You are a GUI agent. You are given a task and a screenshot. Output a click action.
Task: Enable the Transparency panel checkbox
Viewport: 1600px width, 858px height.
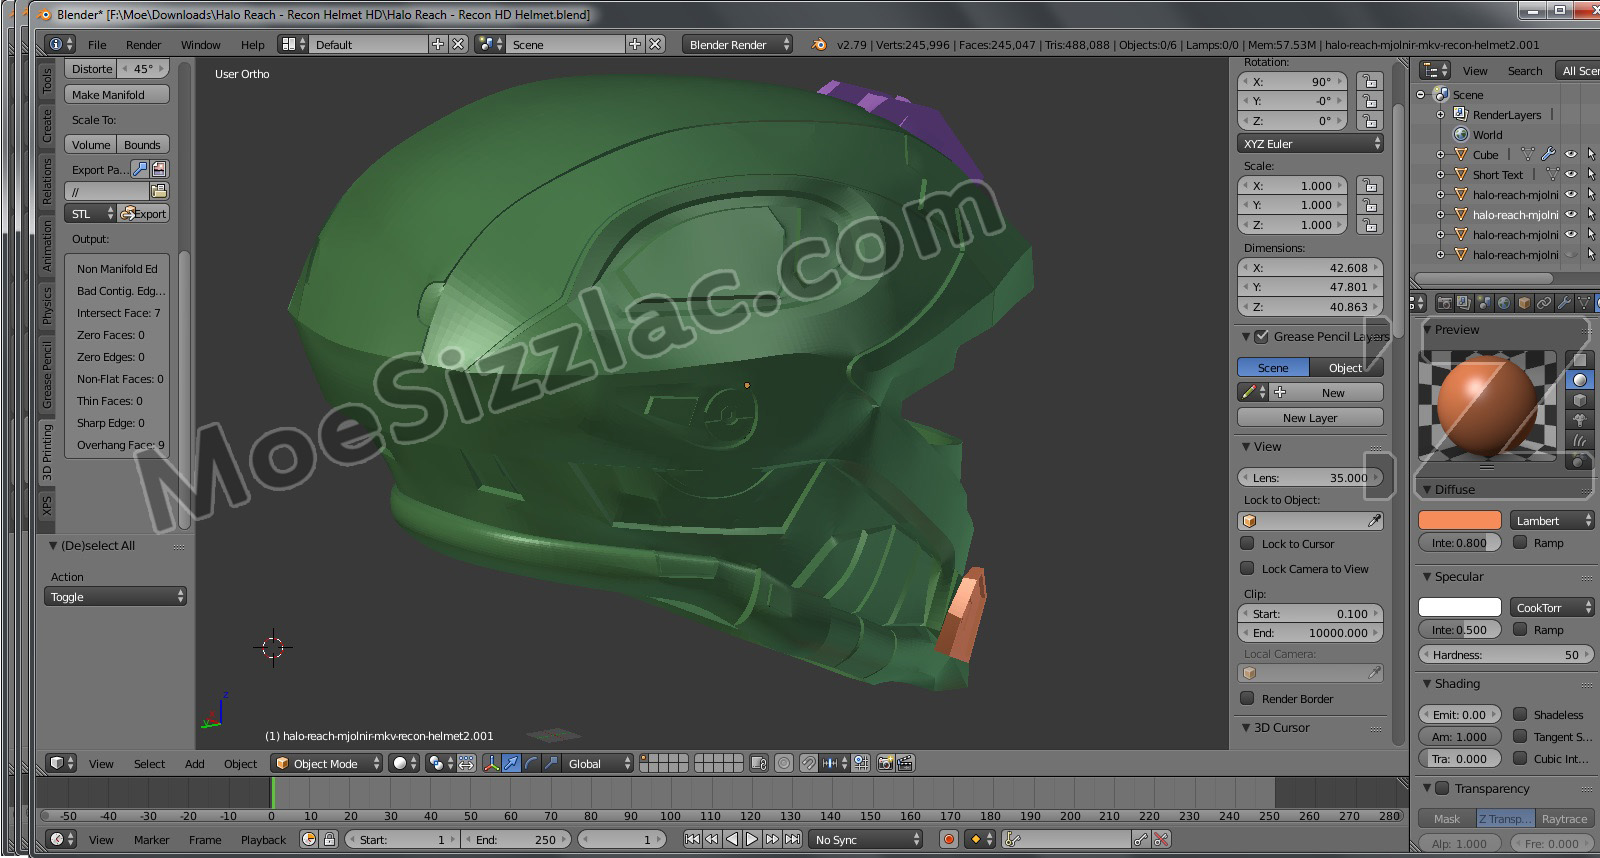point(1442,788)
